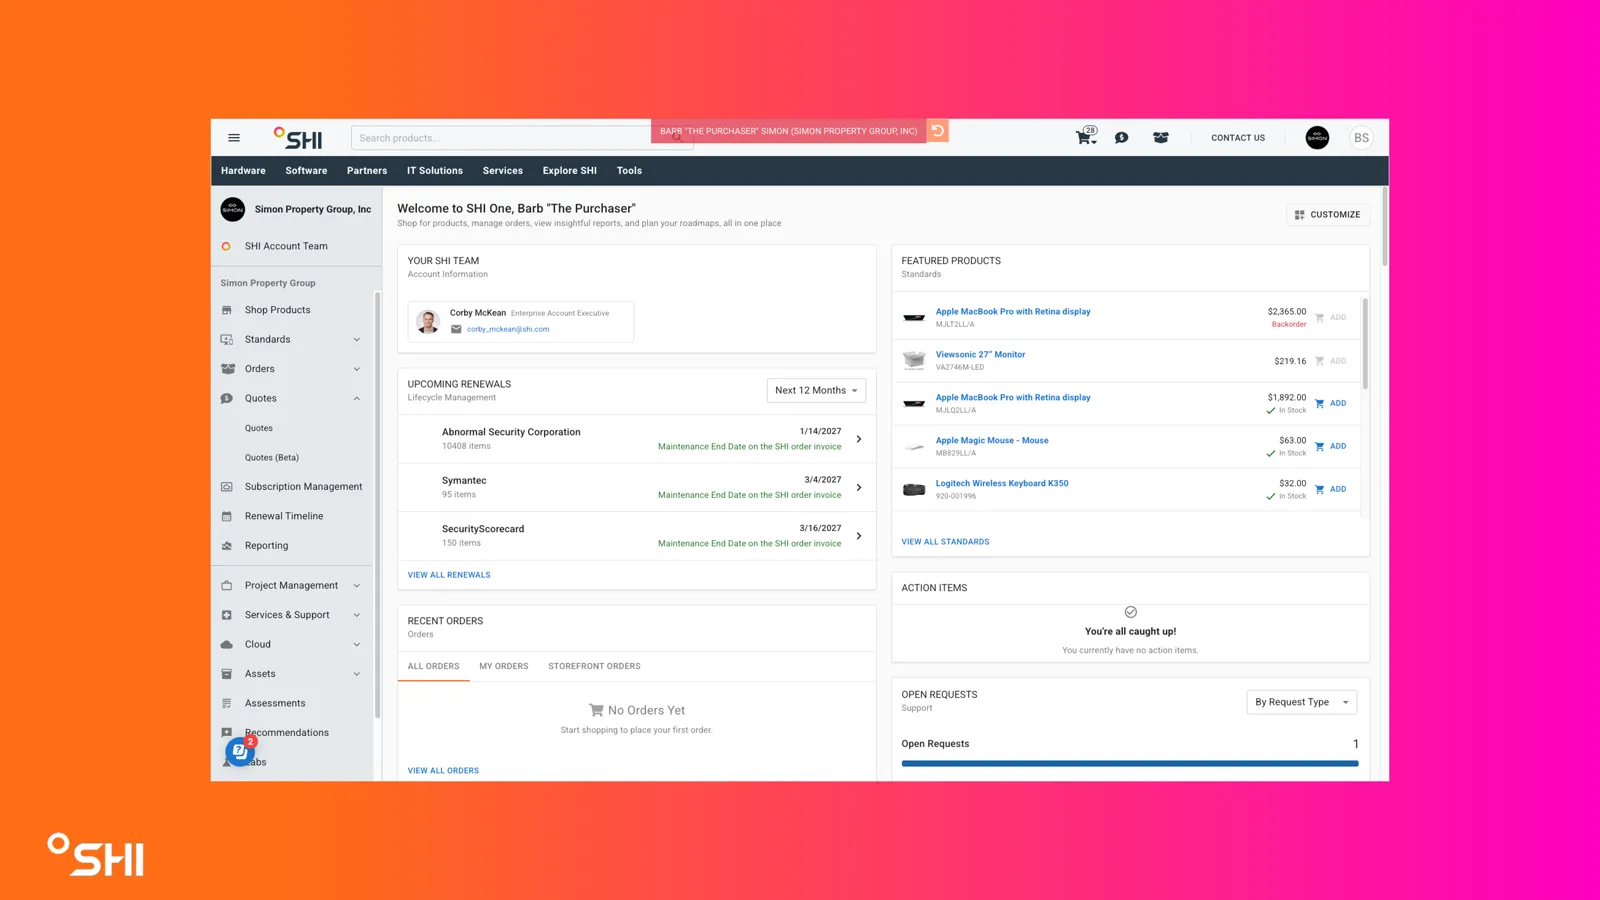The height and width of the screenshot is (900, 1600).
Task: Click the Customize button
Action: pos(1328,215)
